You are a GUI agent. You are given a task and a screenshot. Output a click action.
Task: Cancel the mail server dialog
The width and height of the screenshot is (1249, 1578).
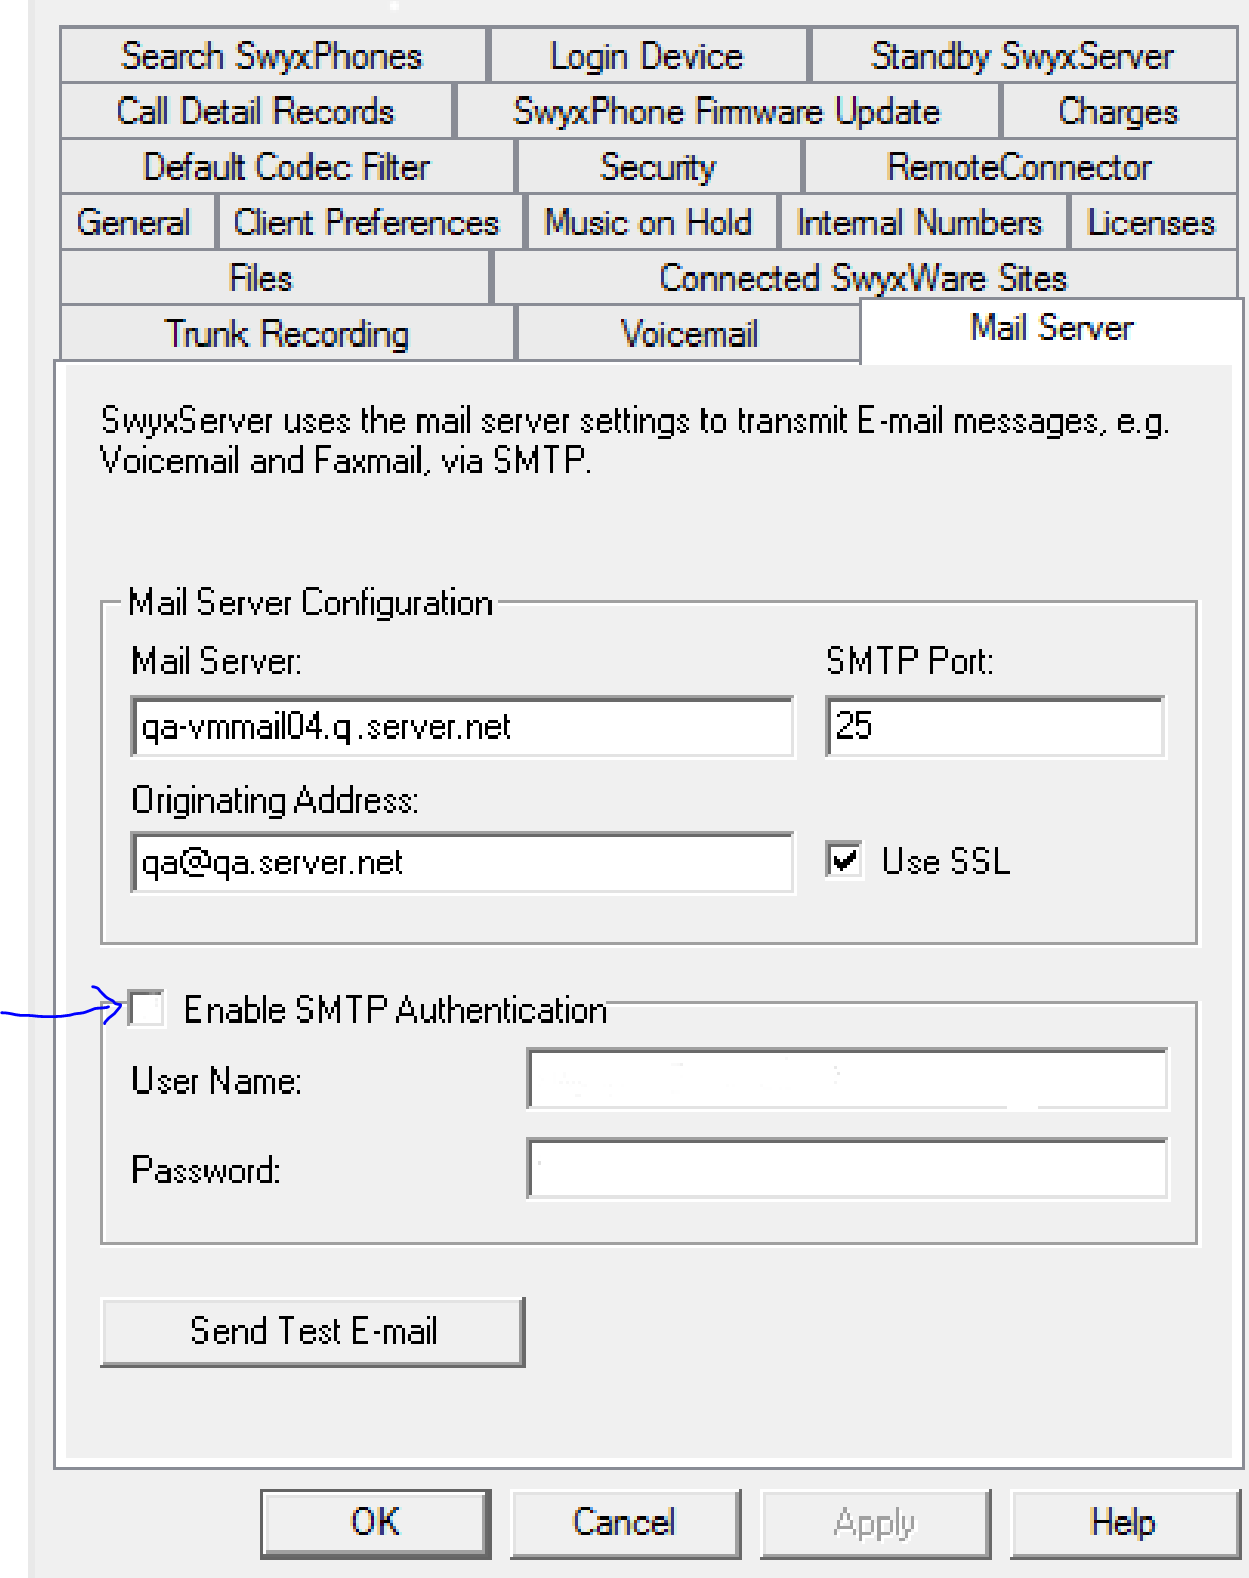click(x=625, y=1522)
